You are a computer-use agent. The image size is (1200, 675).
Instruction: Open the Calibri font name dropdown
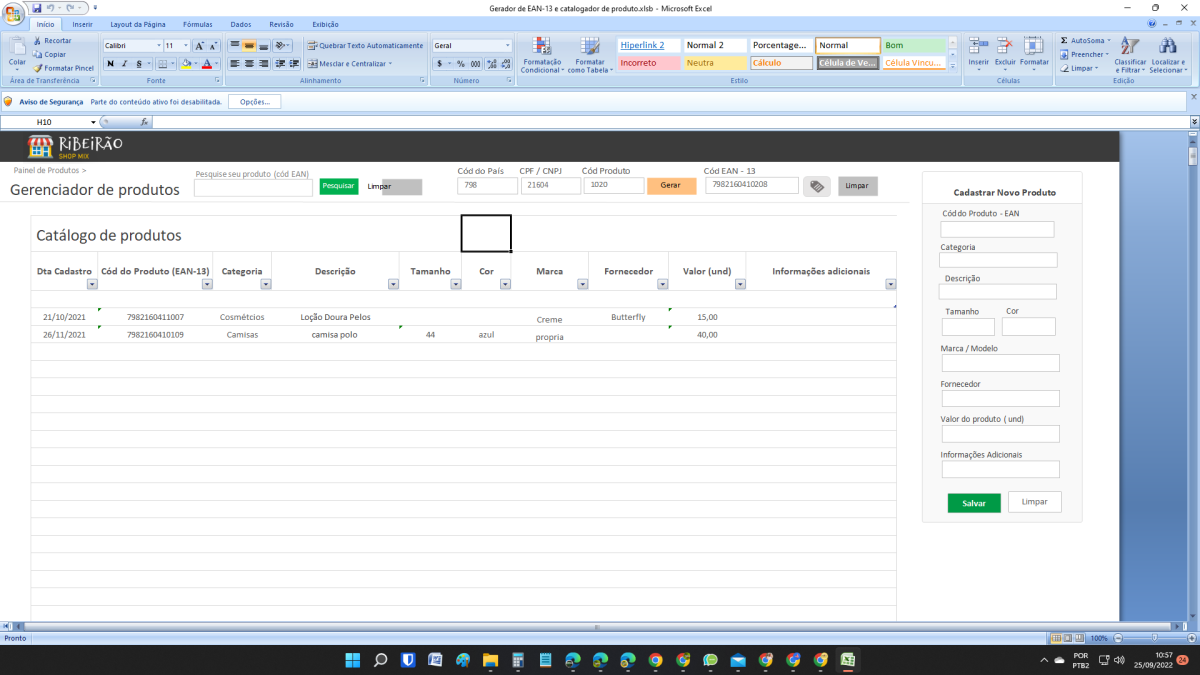click(x=158, y=46)
